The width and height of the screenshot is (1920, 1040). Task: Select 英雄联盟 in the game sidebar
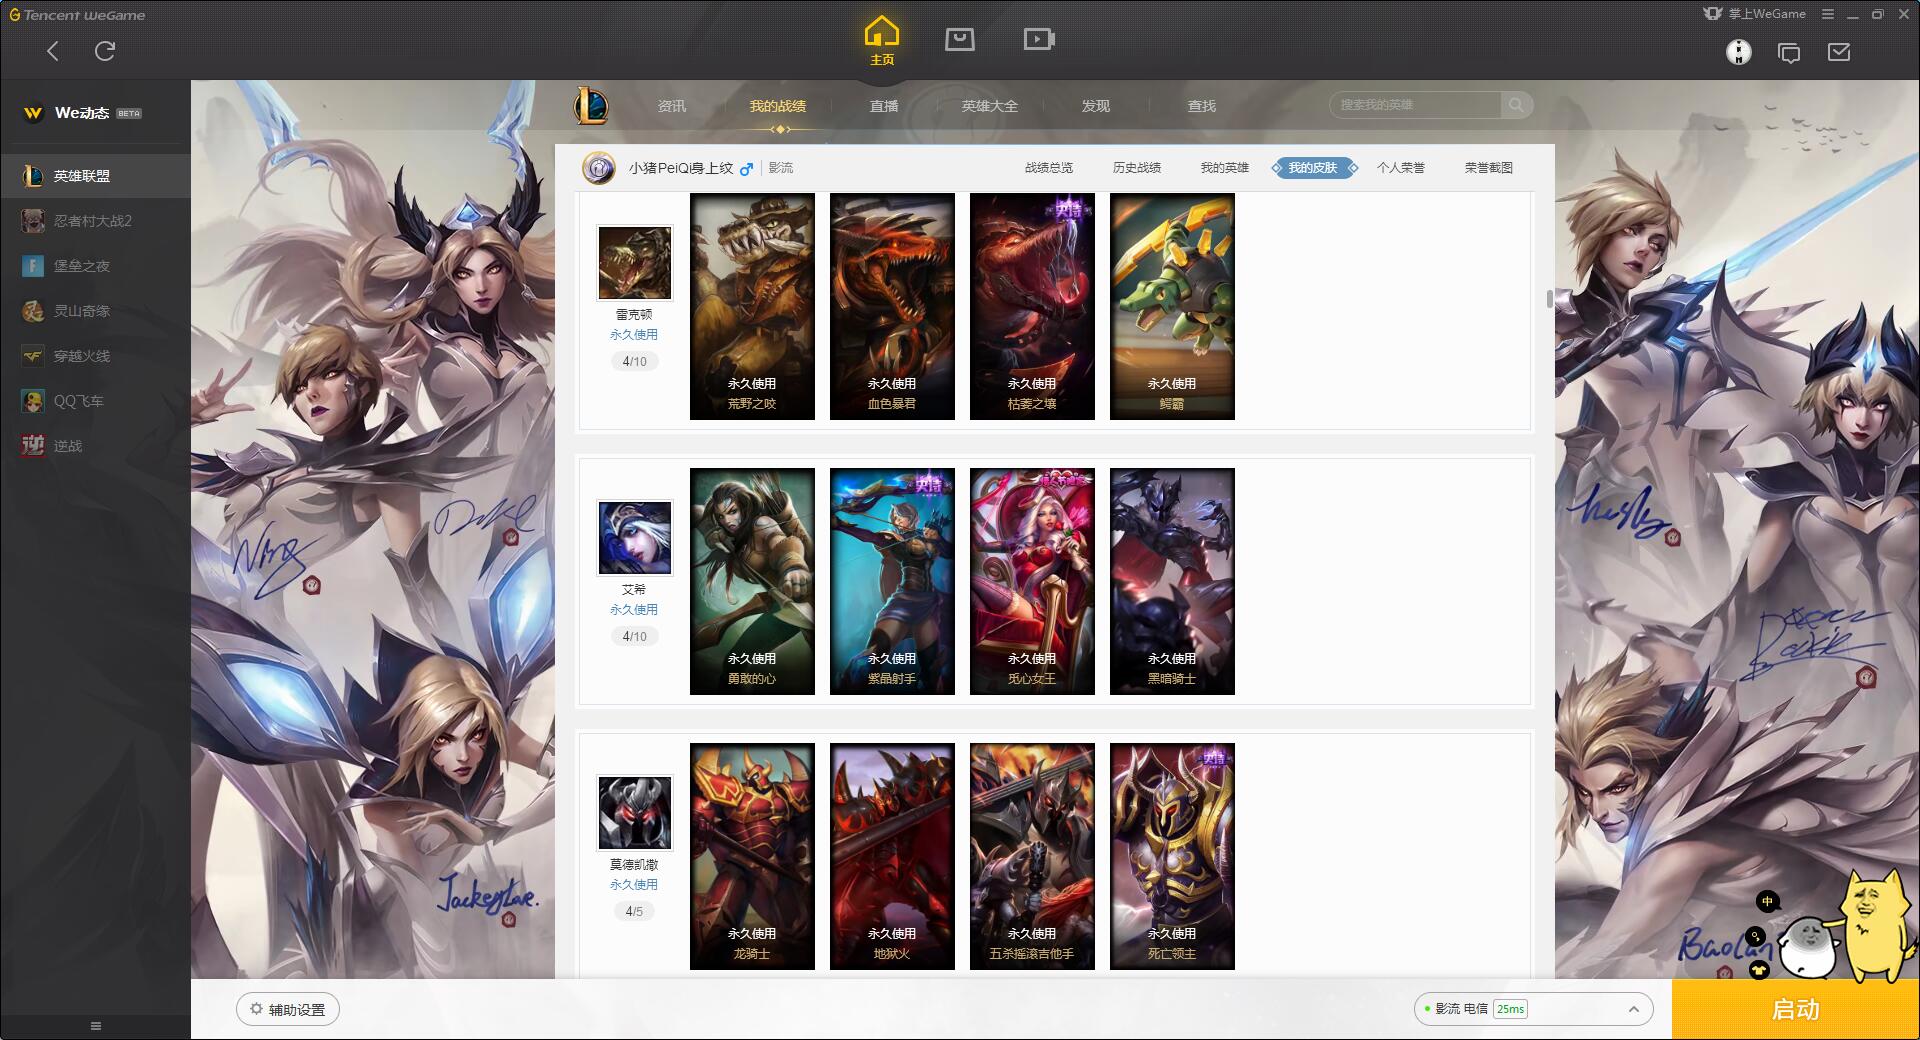click(95, 176)
